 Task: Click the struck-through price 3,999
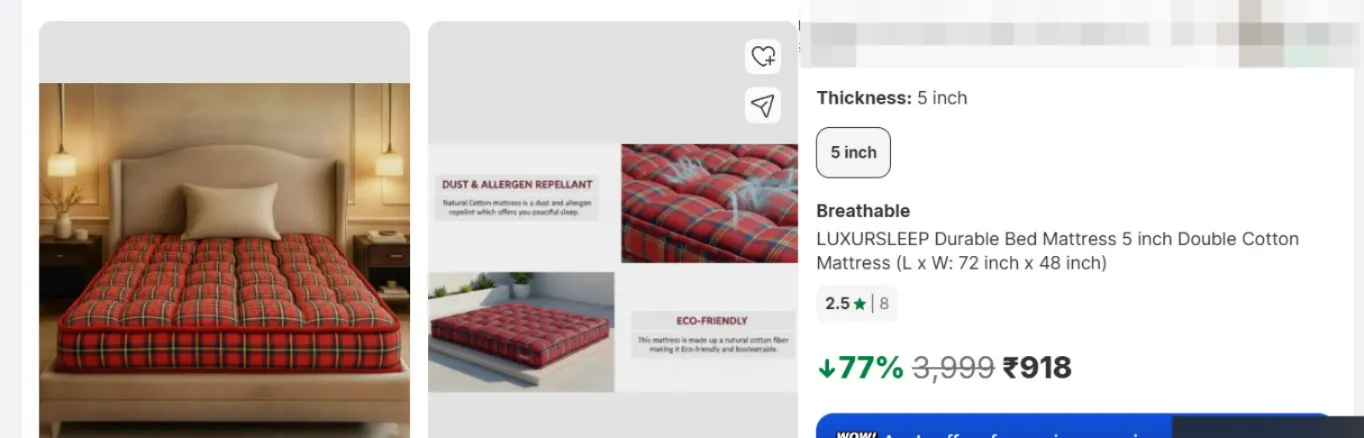click(x=953, y=368)
